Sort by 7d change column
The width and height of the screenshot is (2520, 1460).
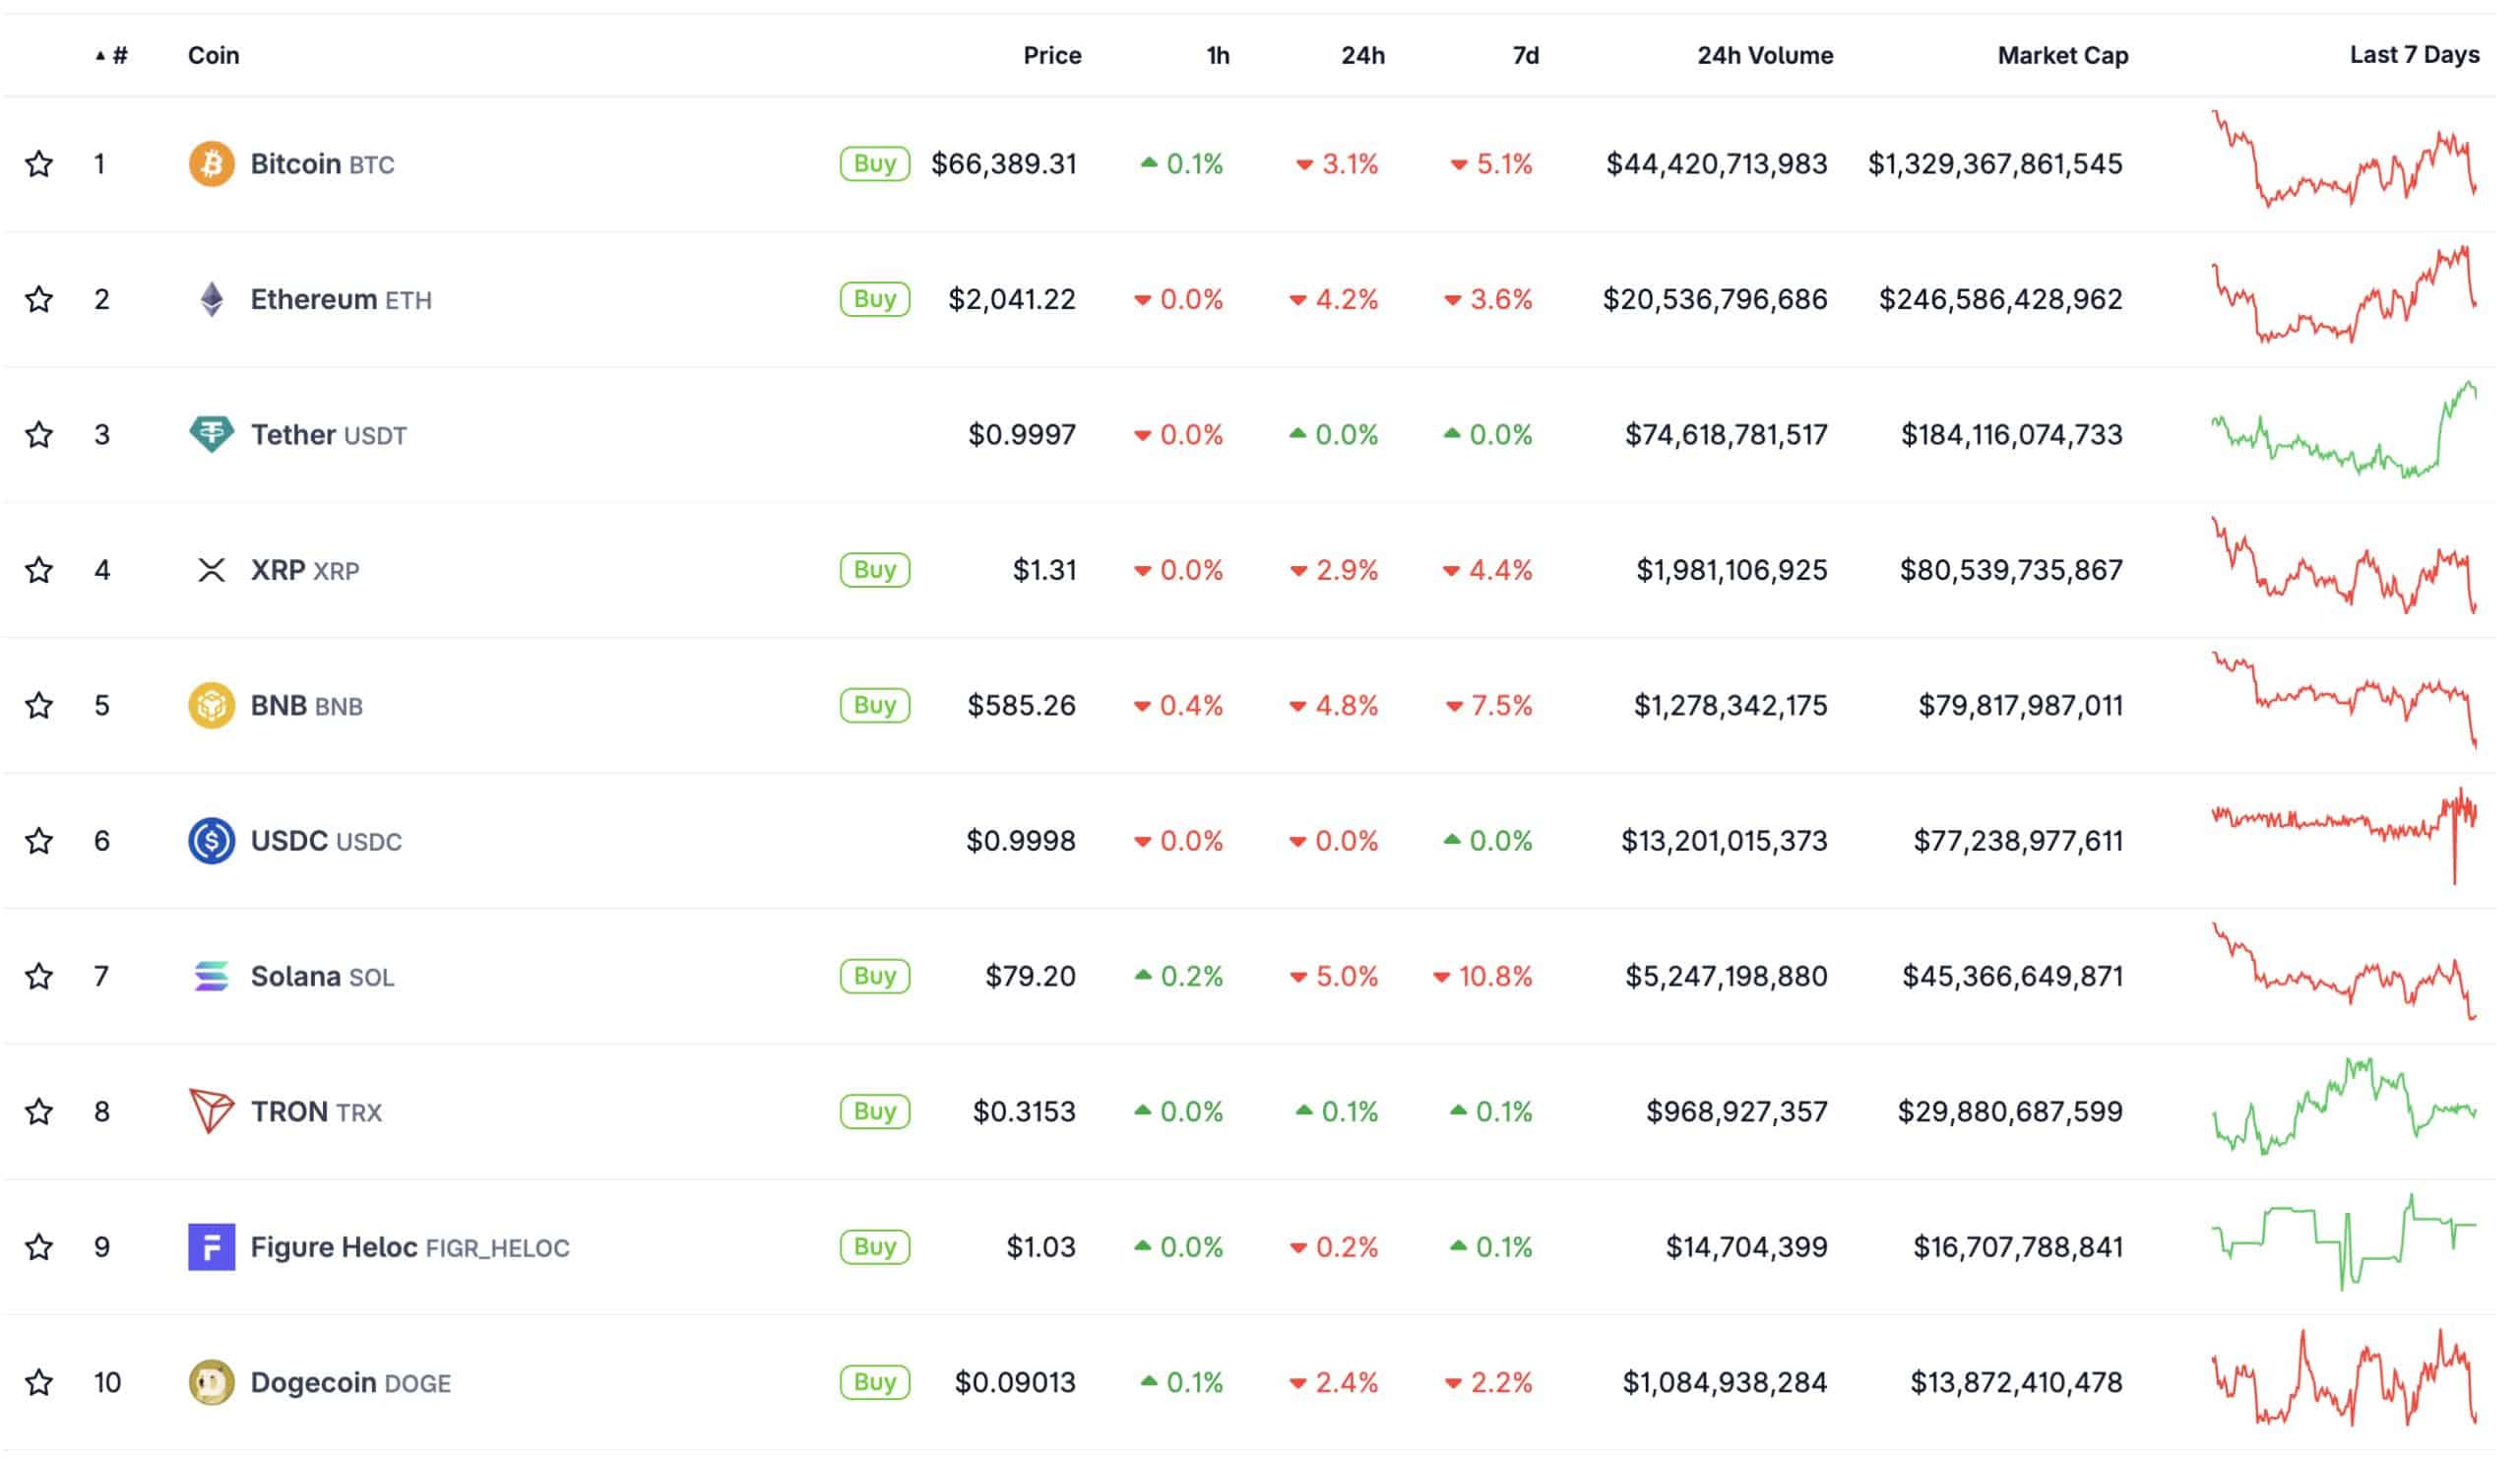pyautogui.click(x=1527, y=55)
